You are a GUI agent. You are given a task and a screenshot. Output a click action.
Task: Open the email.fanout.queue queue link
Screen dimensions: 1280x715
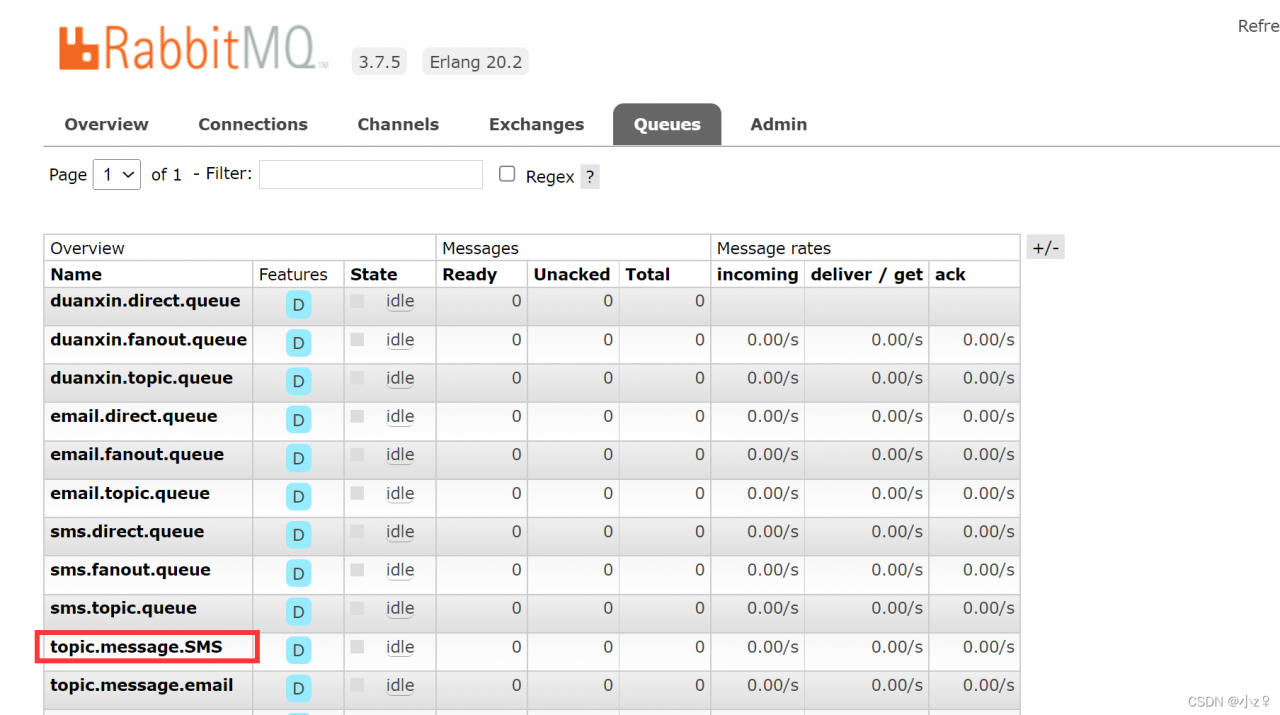137,454
